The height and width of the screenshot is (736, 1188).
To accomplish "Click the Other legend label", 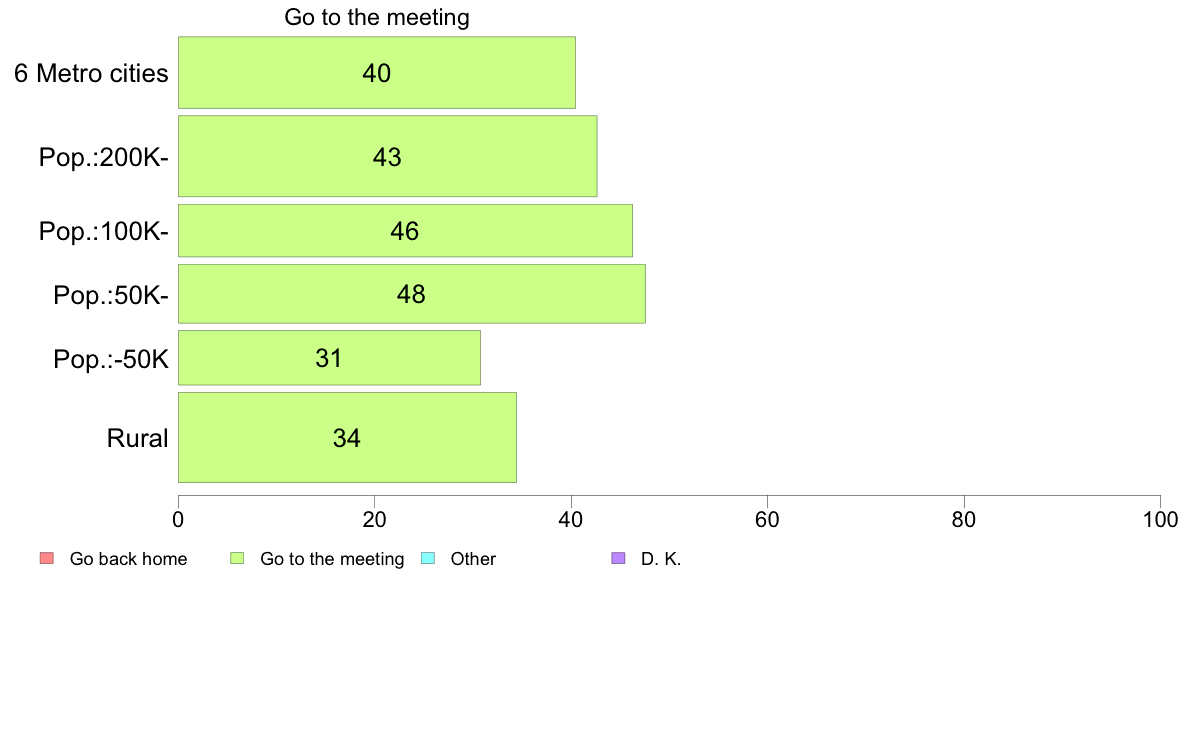I will click(x=473, y=559).
